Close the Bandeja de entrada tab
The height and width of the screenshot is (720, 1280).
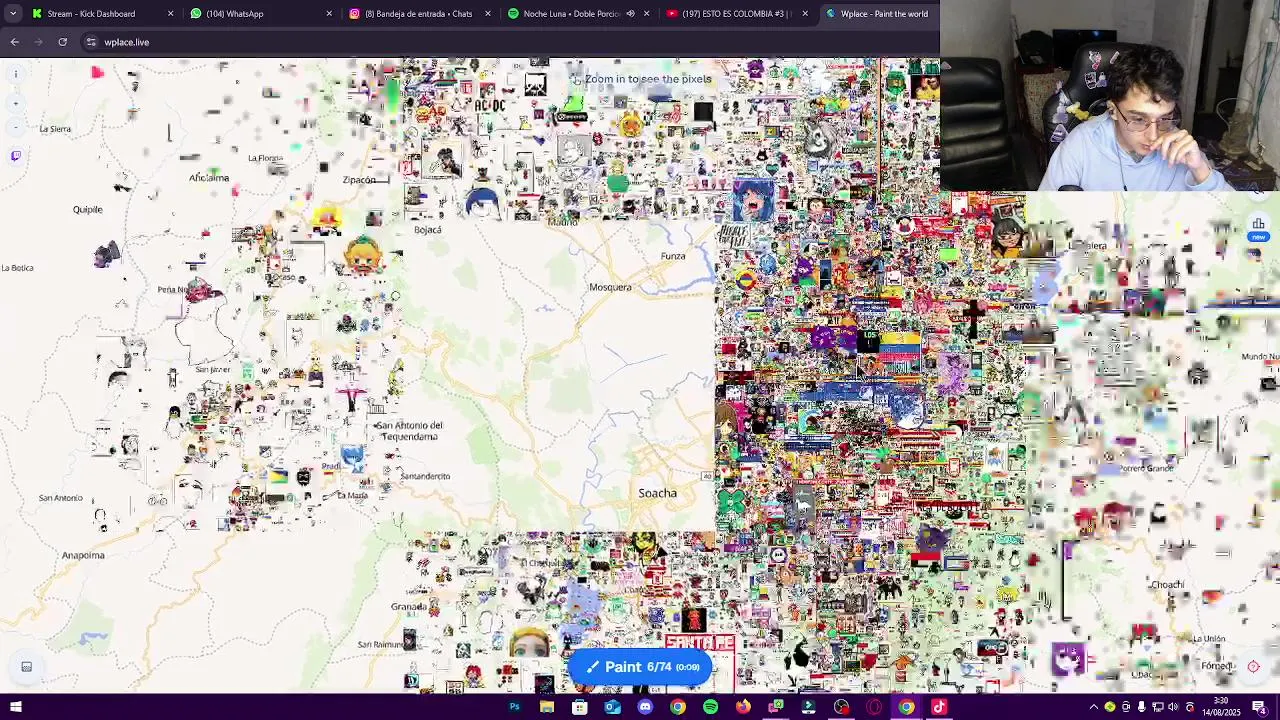coord(488,14)
